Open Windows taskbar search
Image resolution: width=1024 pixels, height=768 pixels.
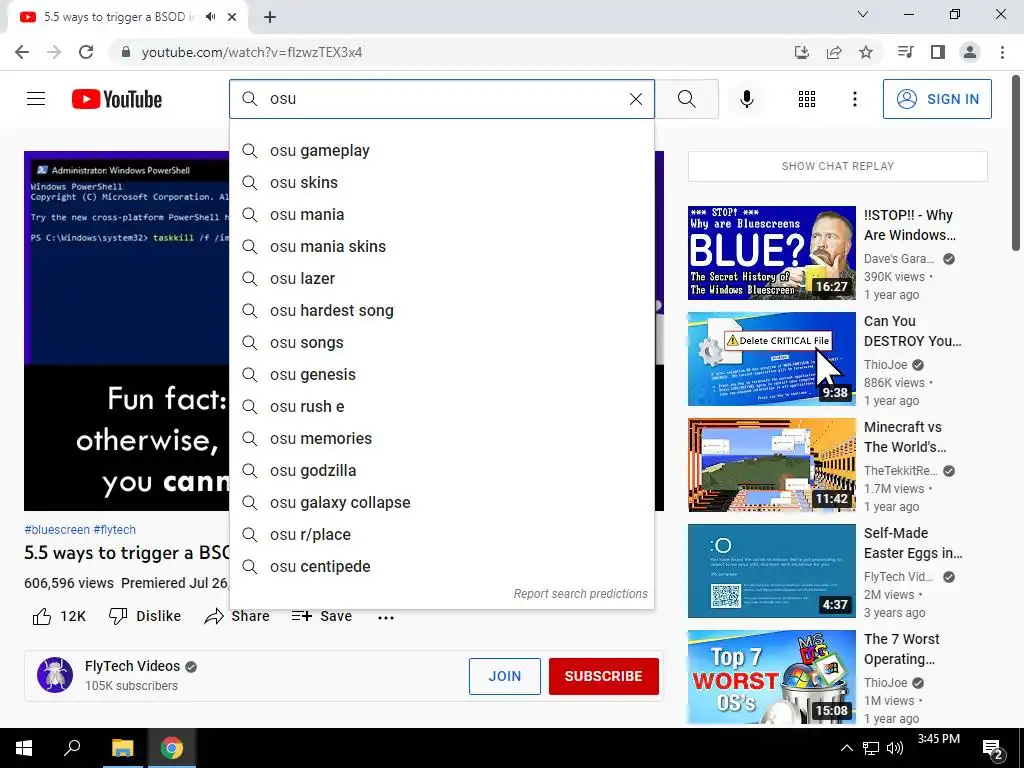72,748
